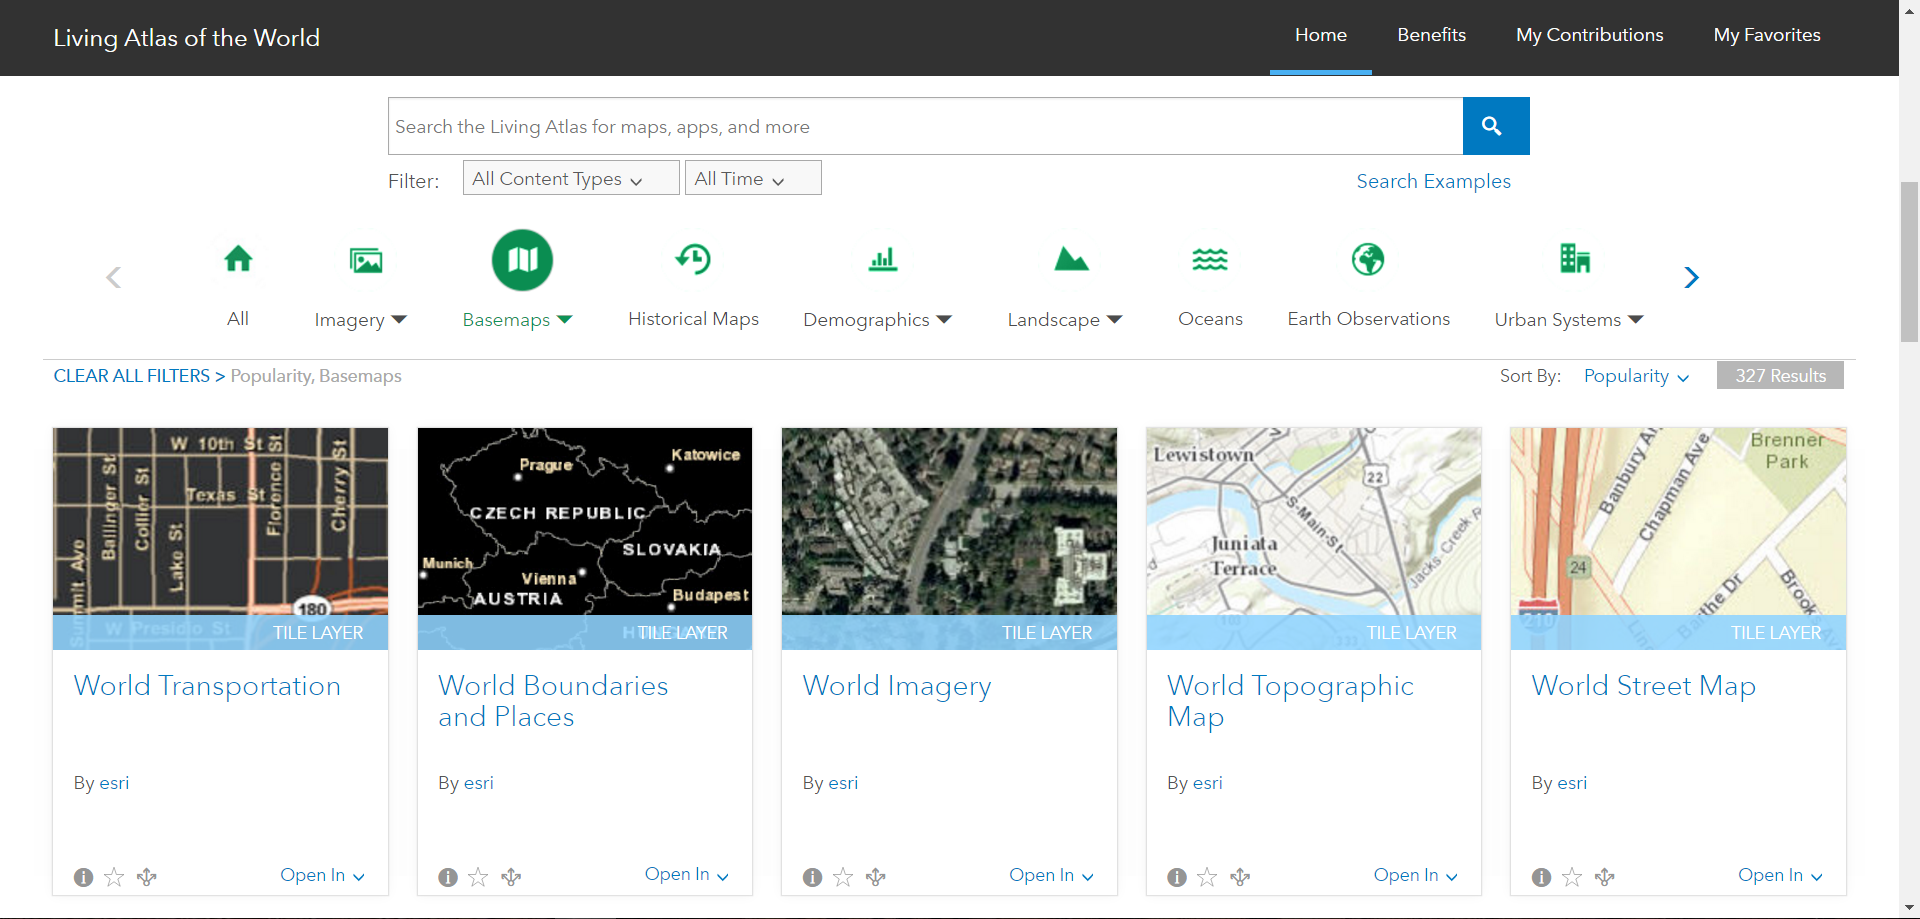Click the World Imagery thumbnail

[949, 538]
